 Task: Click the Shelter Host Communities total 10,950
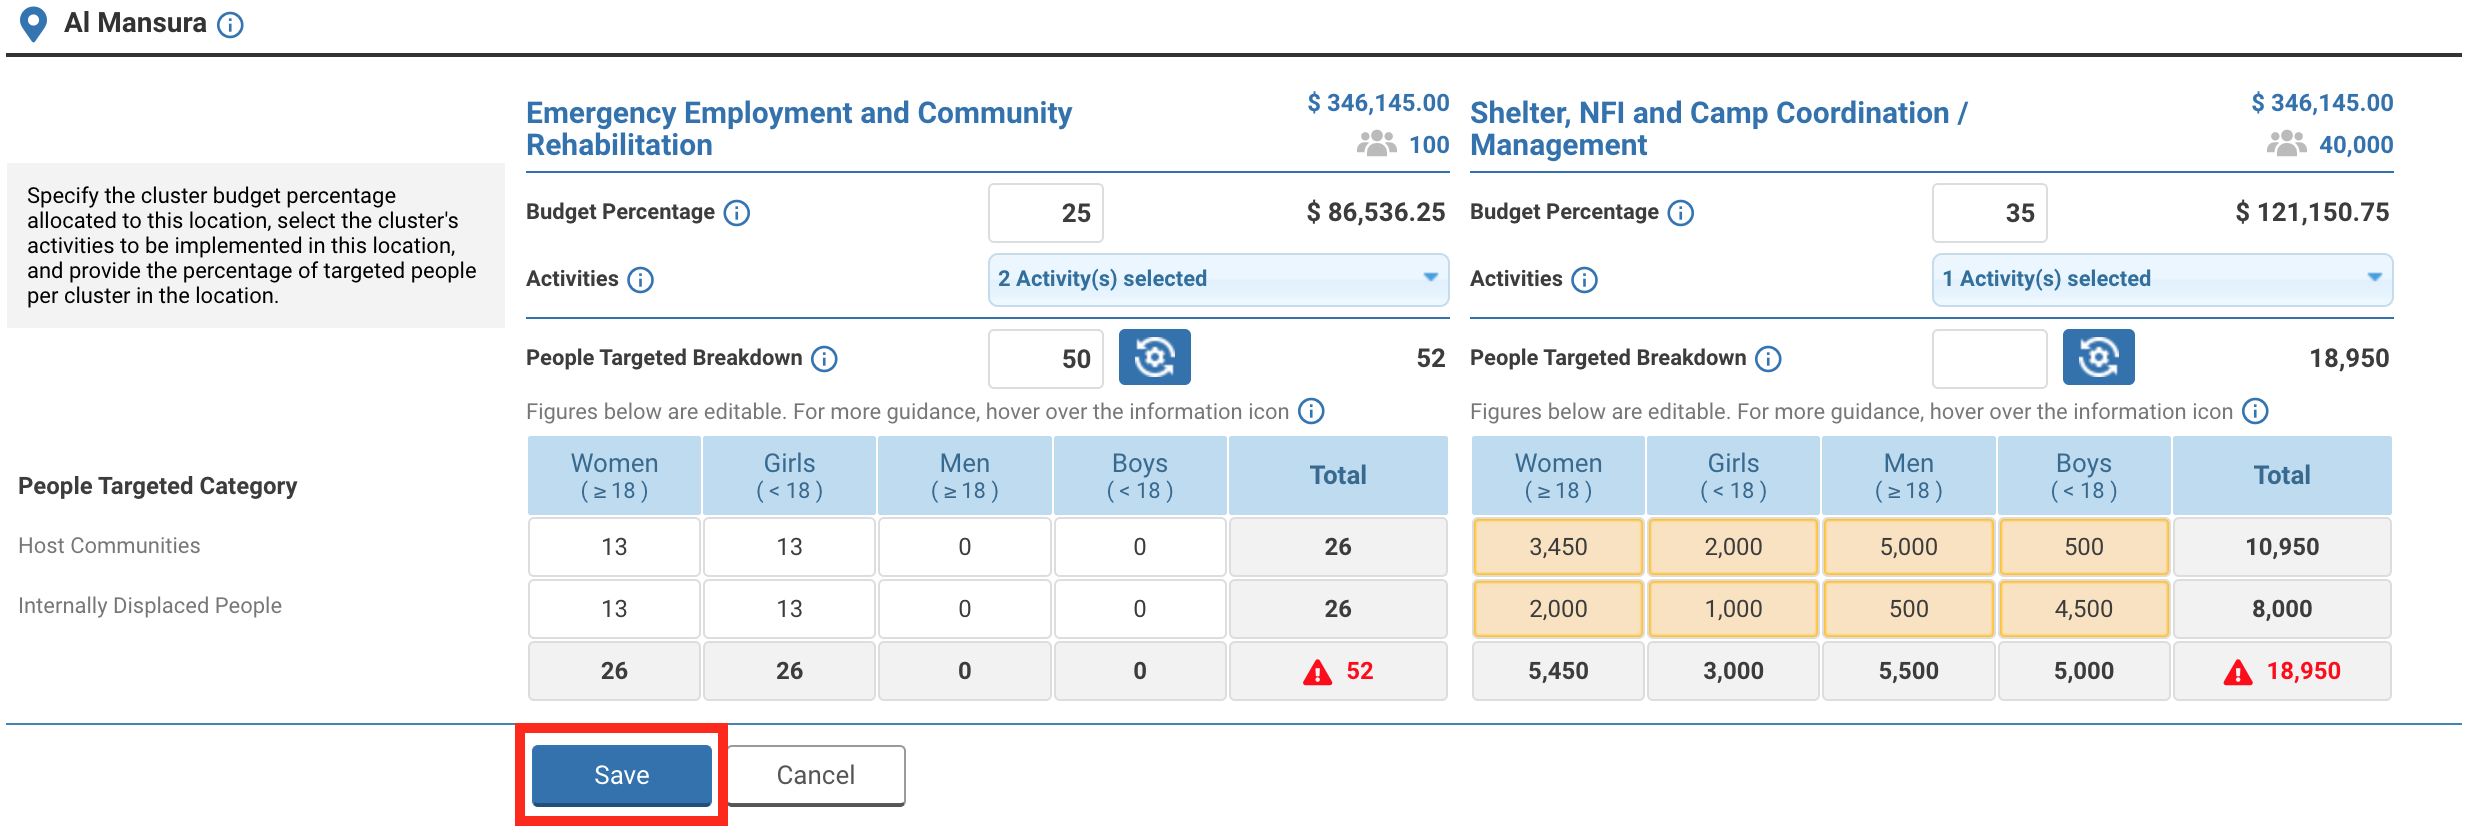coord(2282,547)
